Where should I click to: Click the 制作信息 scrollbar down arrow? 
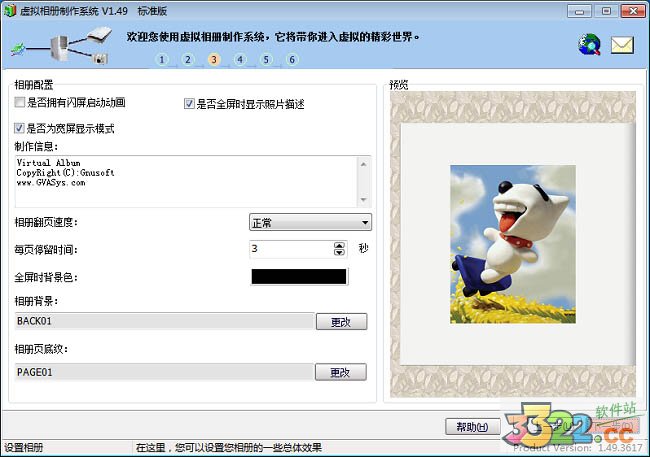(x=364, y=200)
